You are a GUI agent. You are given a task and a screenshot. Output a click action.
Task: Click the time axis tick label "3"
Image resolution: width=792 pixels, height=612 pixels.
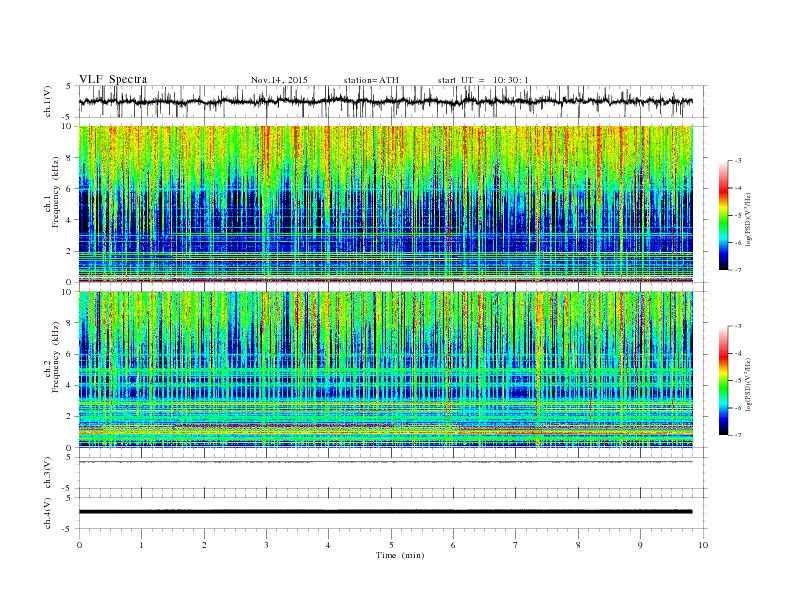click(266, 545)
